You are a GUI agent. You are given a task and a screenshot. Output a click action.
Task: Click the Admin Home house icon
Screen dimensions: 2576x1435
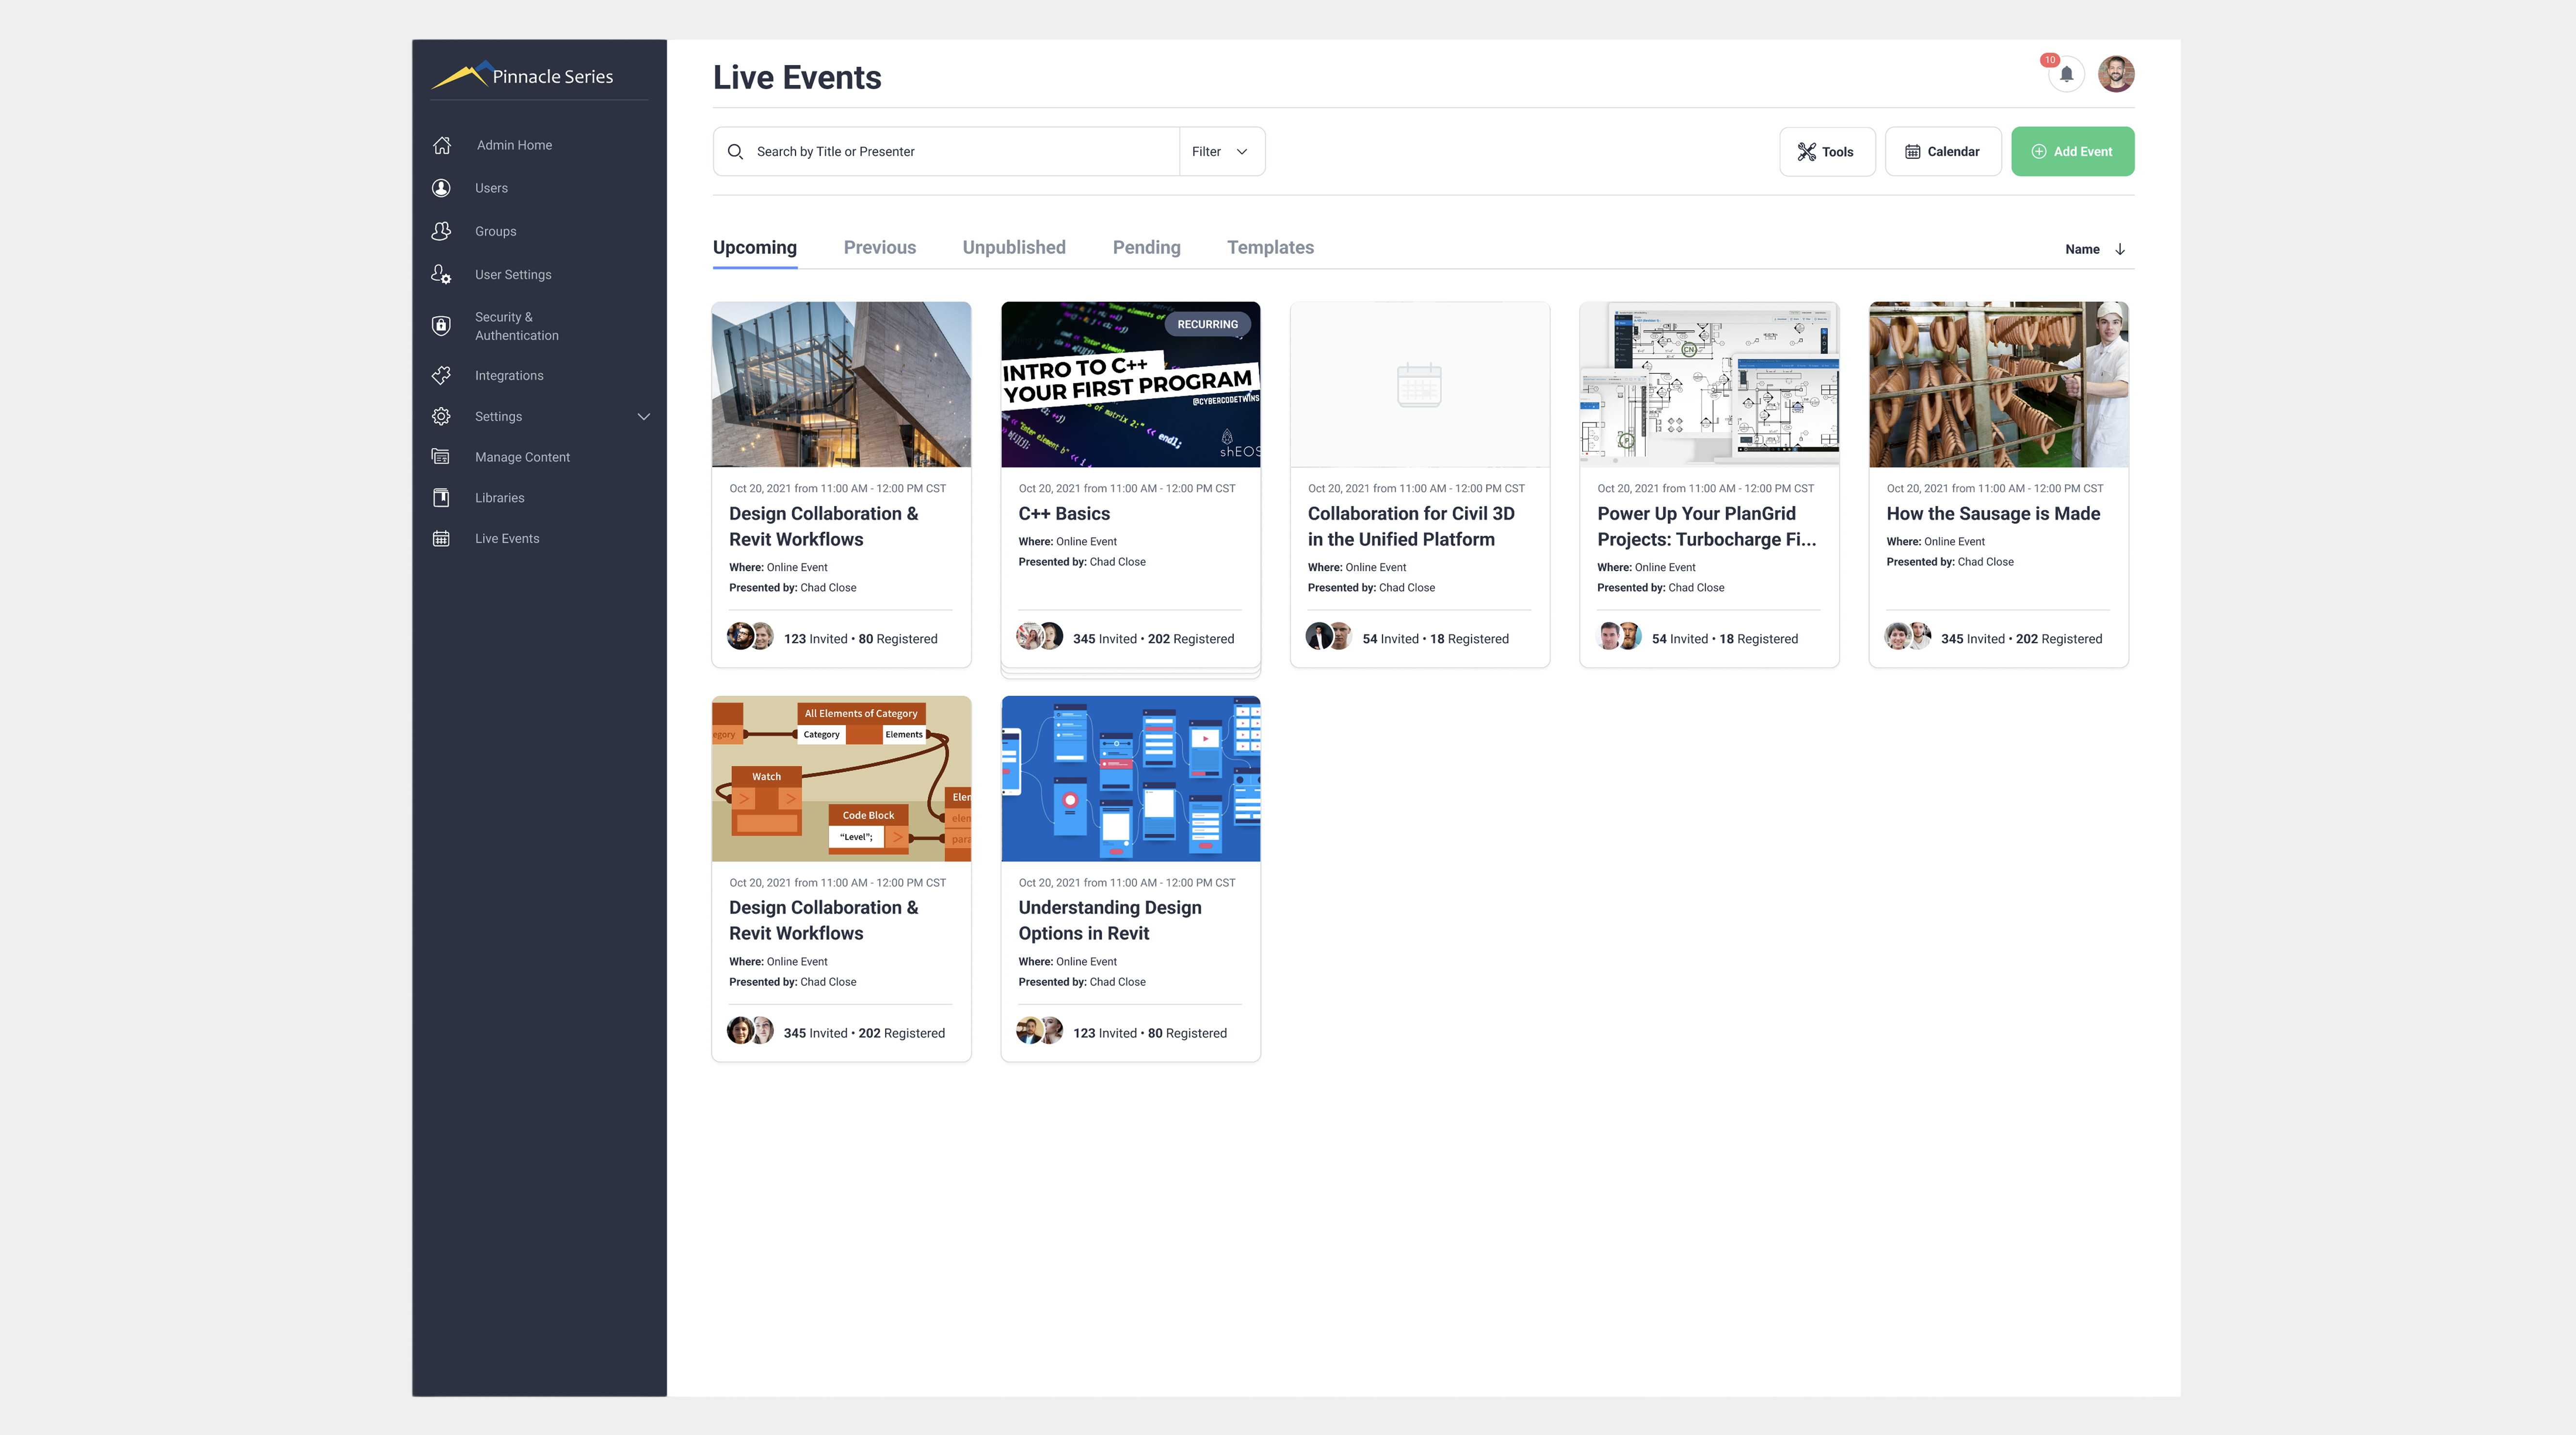(x=442, y=145)
